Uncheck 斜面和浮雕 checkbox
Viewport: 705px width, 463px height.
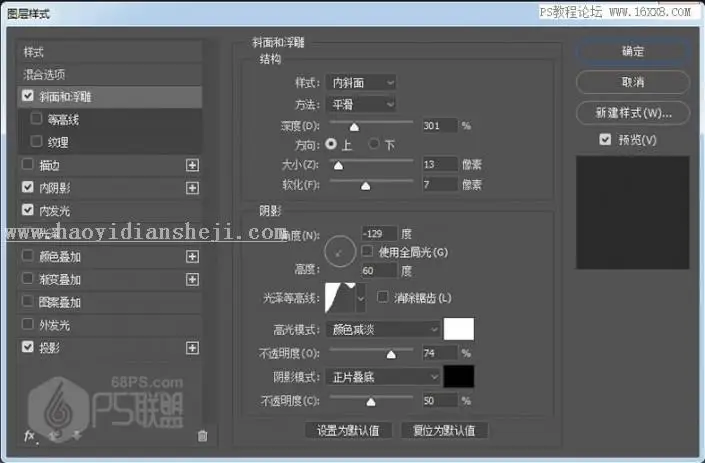point(28,96)
